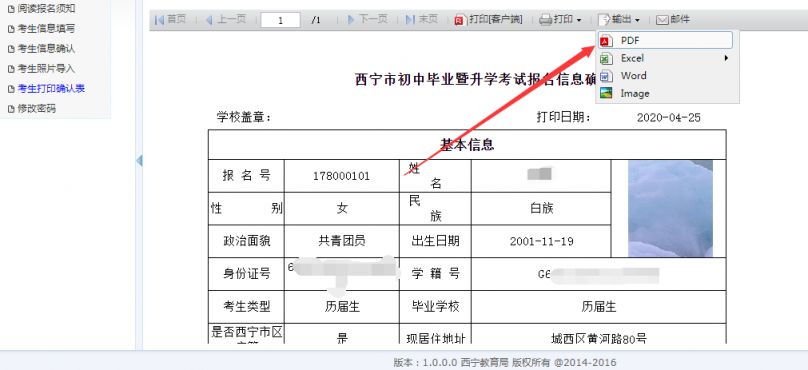Click the red client-print icon
Viewport: 808px width, 370px height.
[460, 20]
